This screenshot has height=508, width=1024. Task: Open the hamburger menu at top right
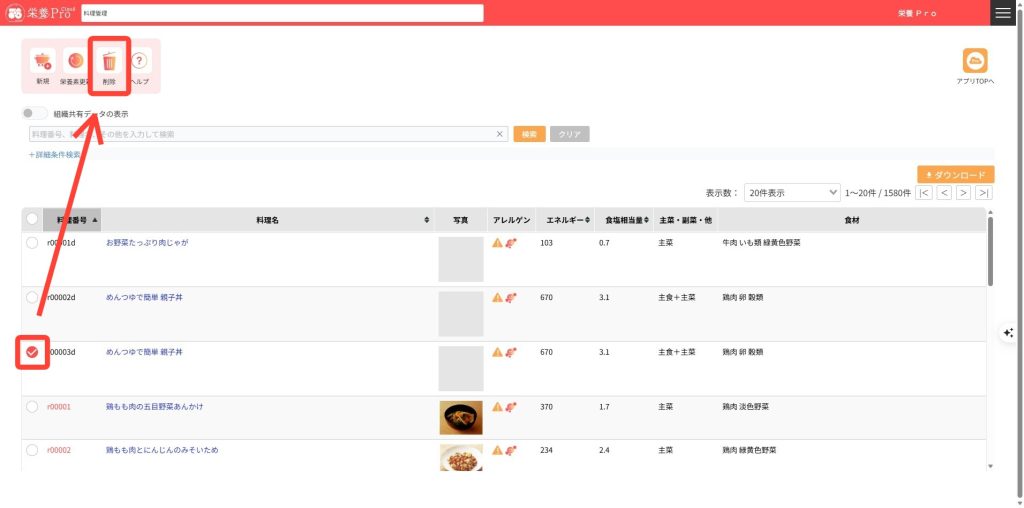pyautogui.click(x=1003, y=13)
